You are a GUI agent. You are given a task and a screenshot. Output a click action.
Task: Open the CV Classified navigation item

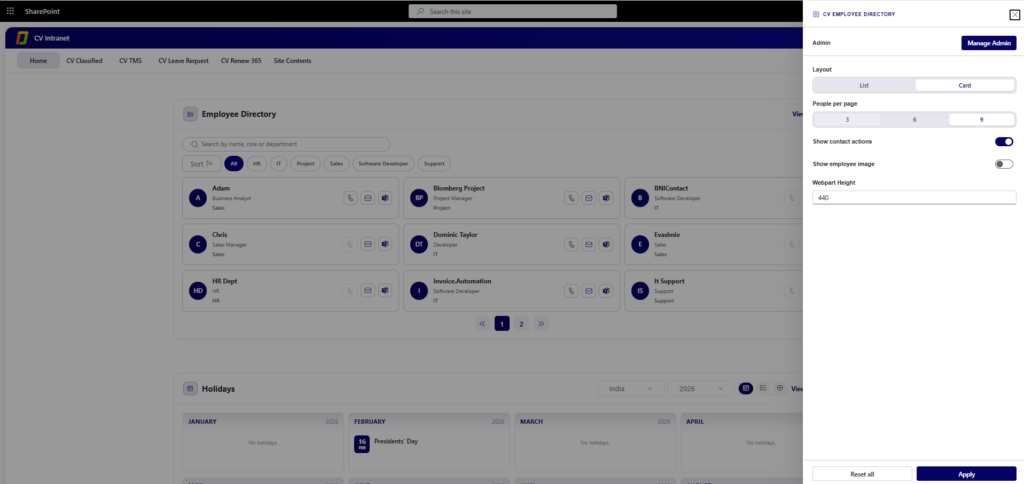point(84,61)
